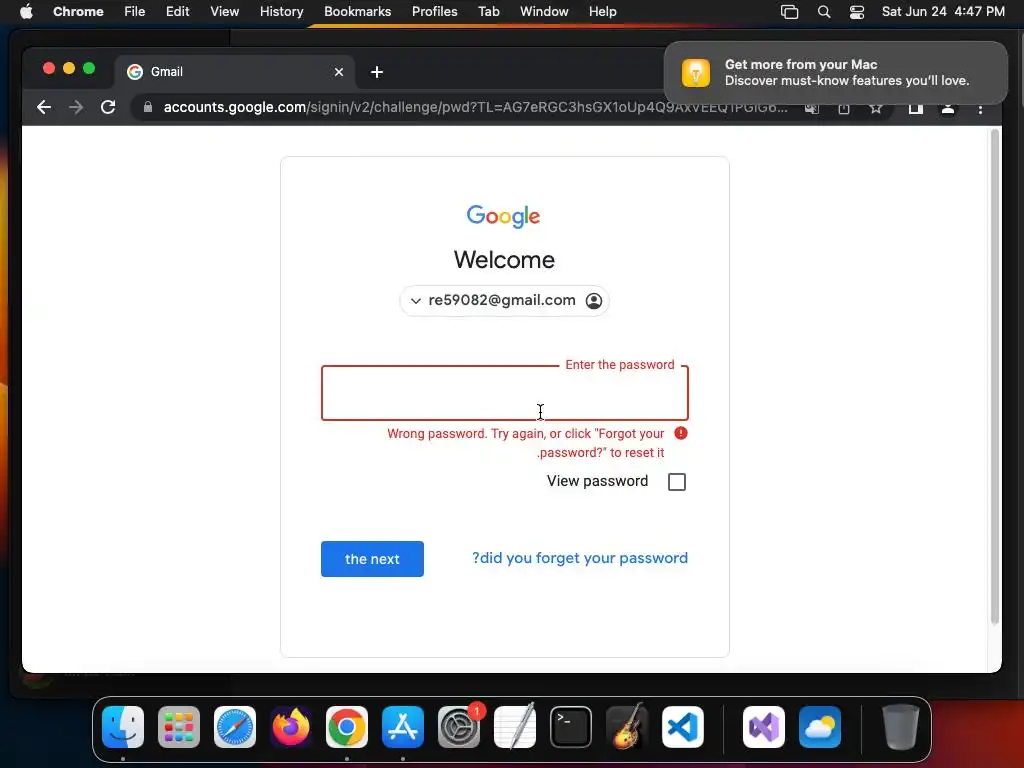Viewport: 1024px width, 768px height.
Task: Click the screen mirroring icon in menu bar
Action: (x=790, y=12)
